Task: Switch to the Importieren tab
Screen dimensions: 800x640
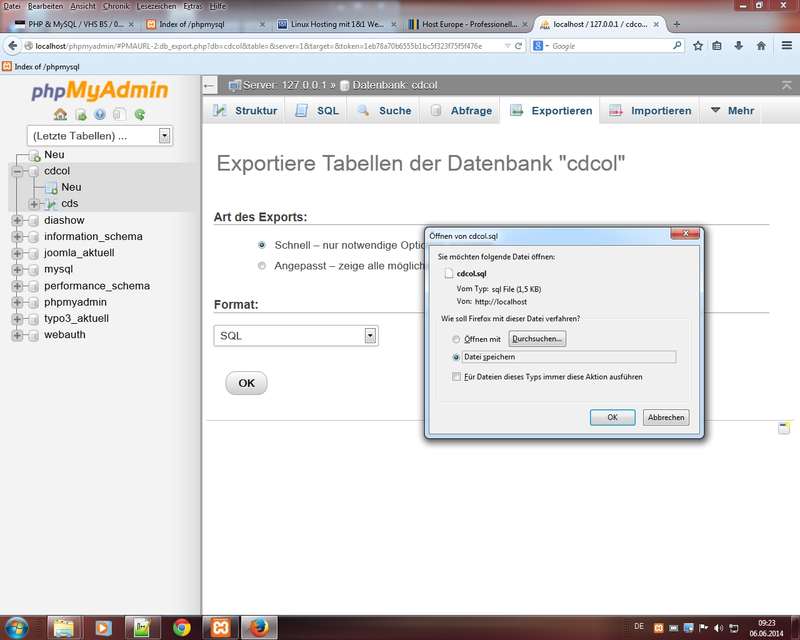Action: tap(650, 111)
